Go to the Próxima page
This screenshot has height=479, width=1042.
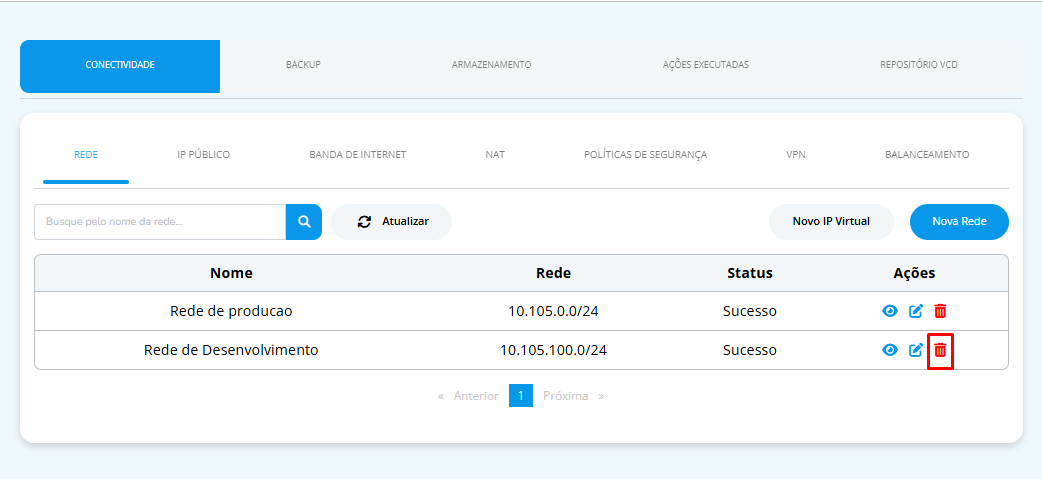573,396
